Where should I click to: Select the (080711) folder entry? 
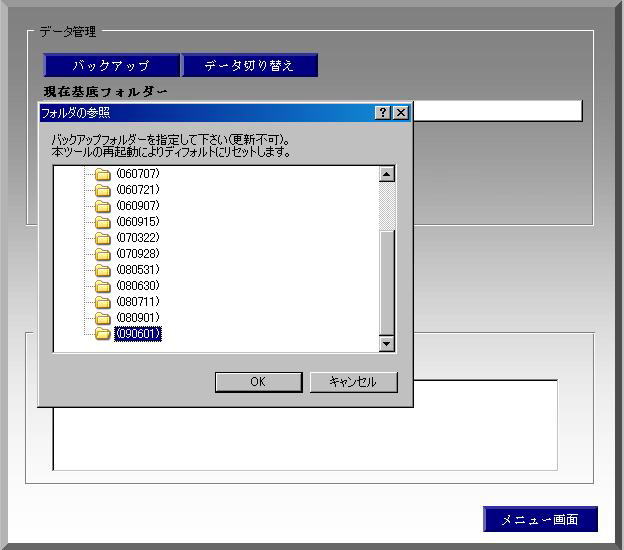(138, 302)
